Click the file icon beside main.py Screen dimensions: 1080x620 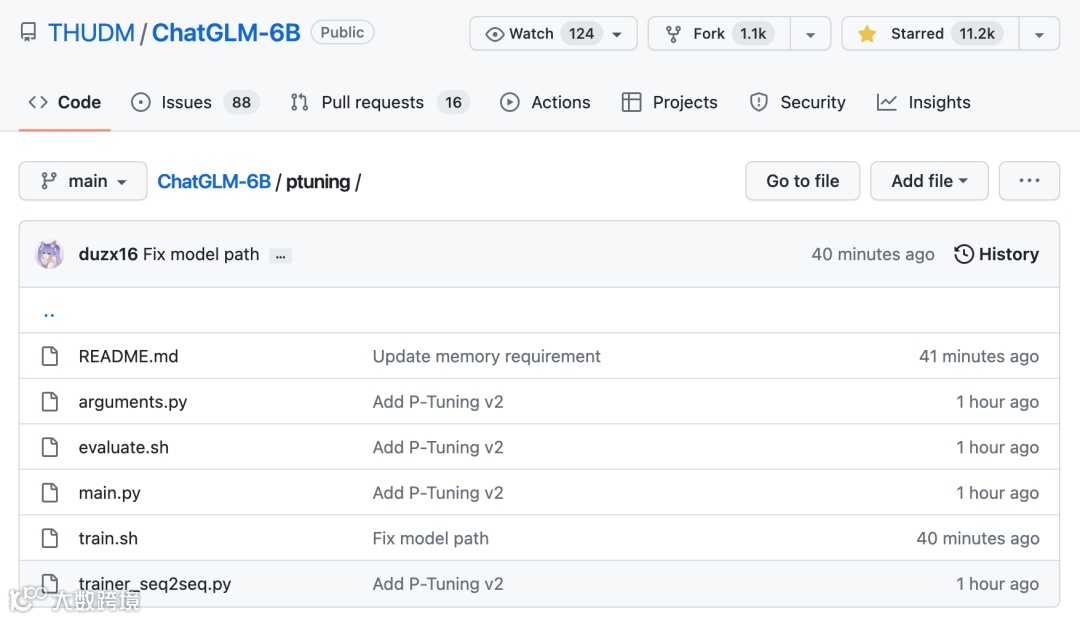49,493
